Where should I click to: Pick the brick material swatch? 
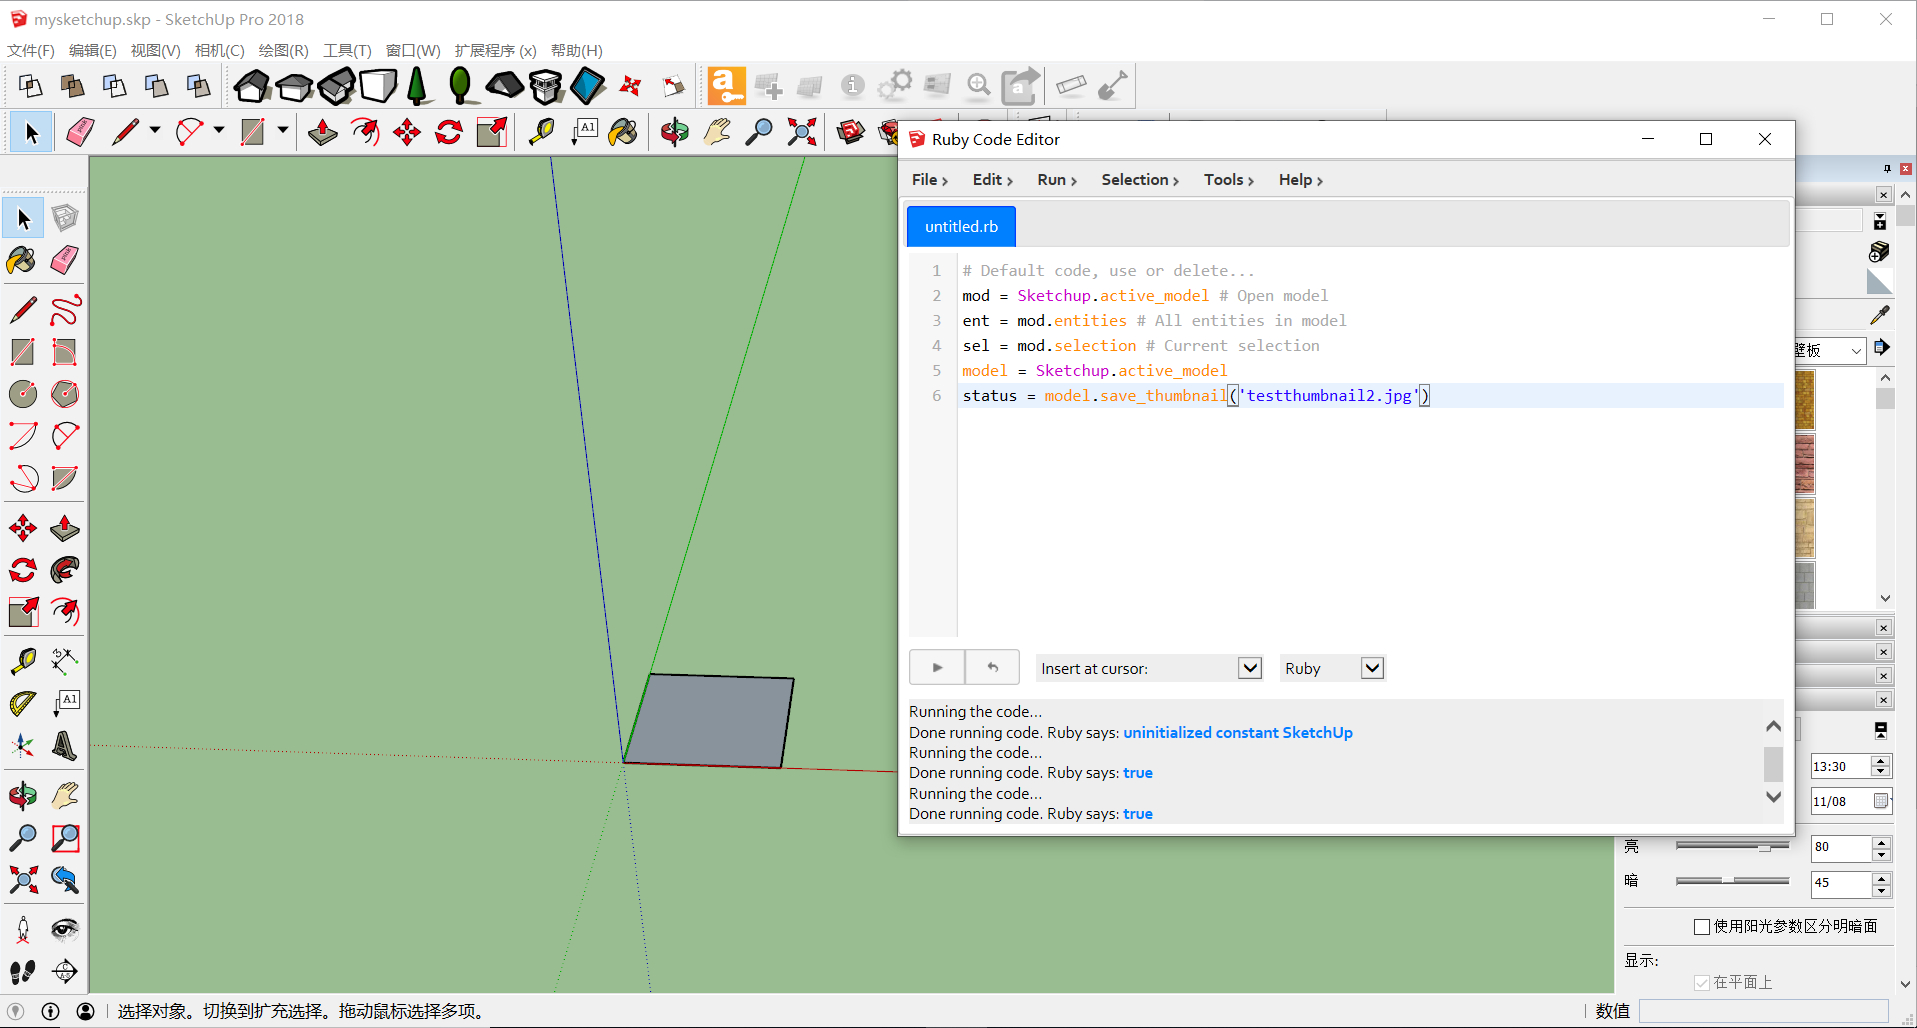1805,464
